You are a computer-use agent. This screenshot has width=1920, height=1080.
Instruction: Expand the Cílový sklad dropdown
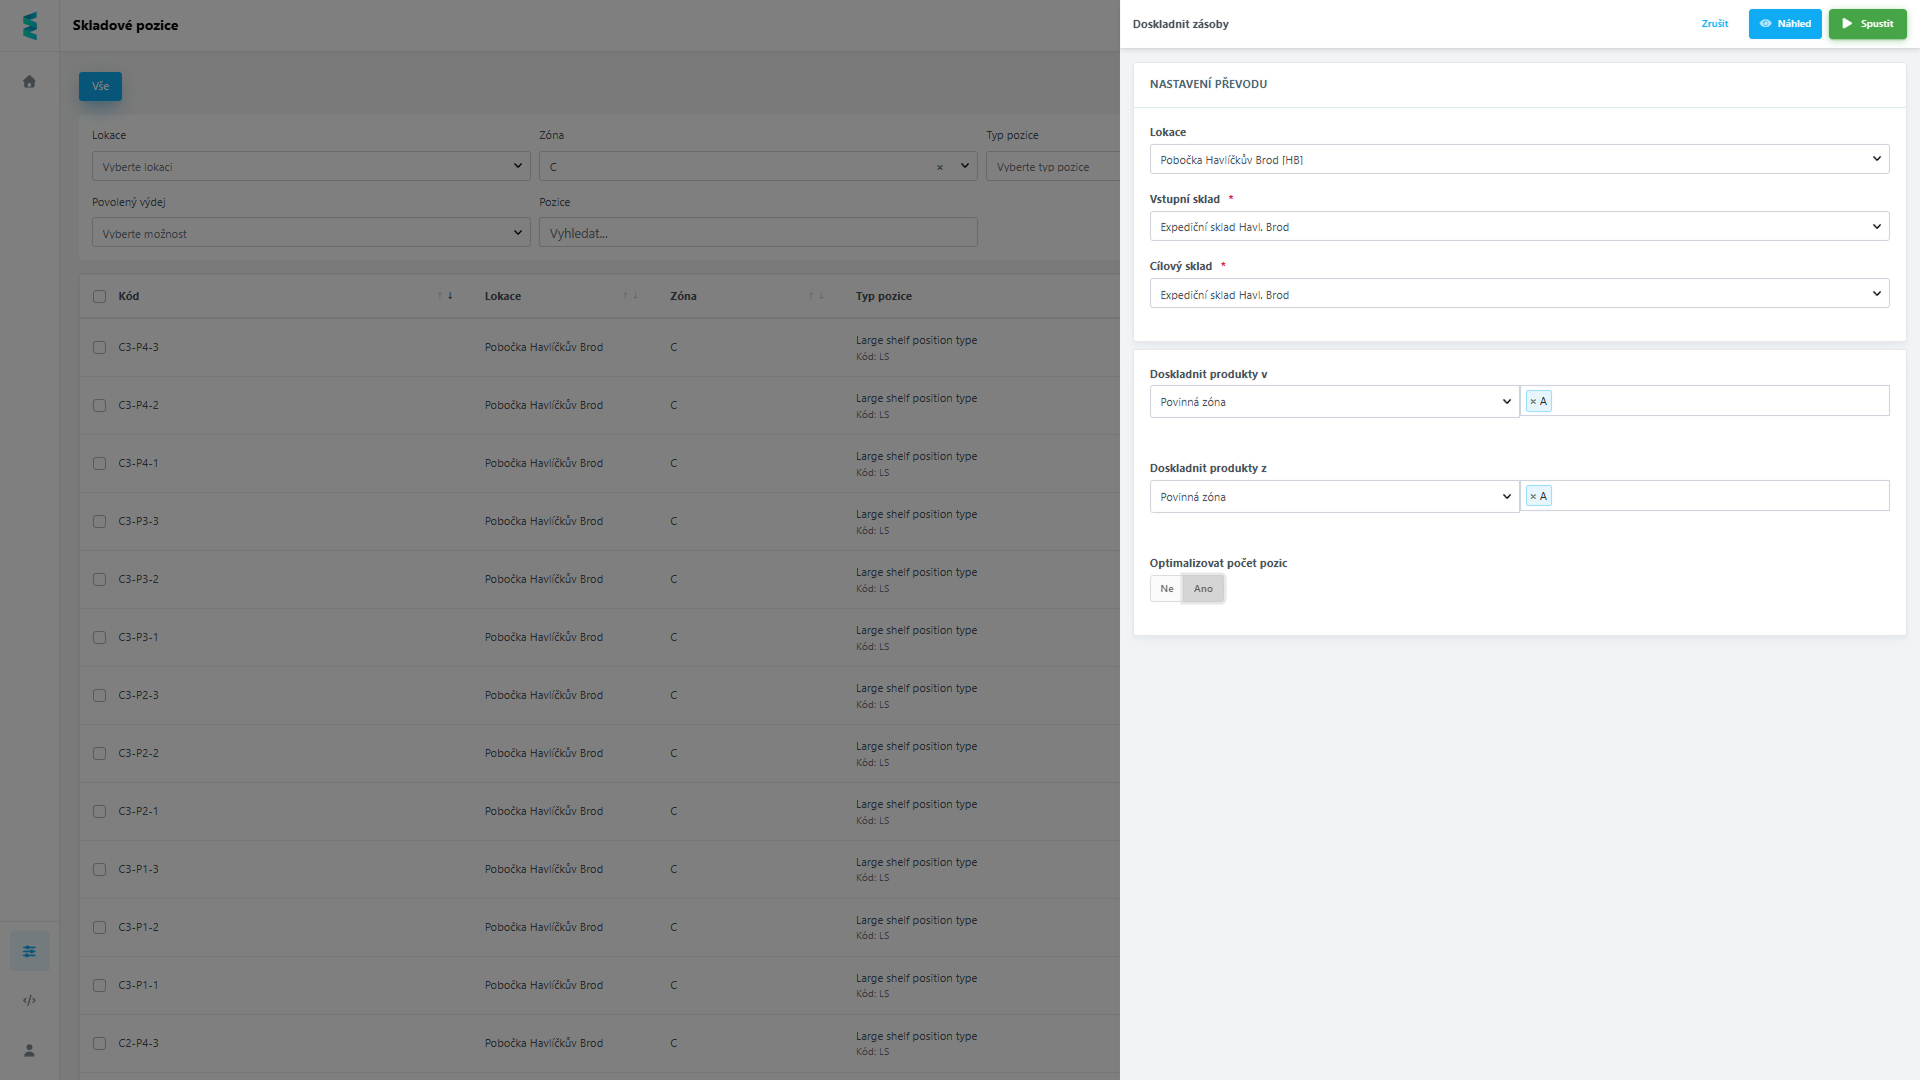[1518, 294]
